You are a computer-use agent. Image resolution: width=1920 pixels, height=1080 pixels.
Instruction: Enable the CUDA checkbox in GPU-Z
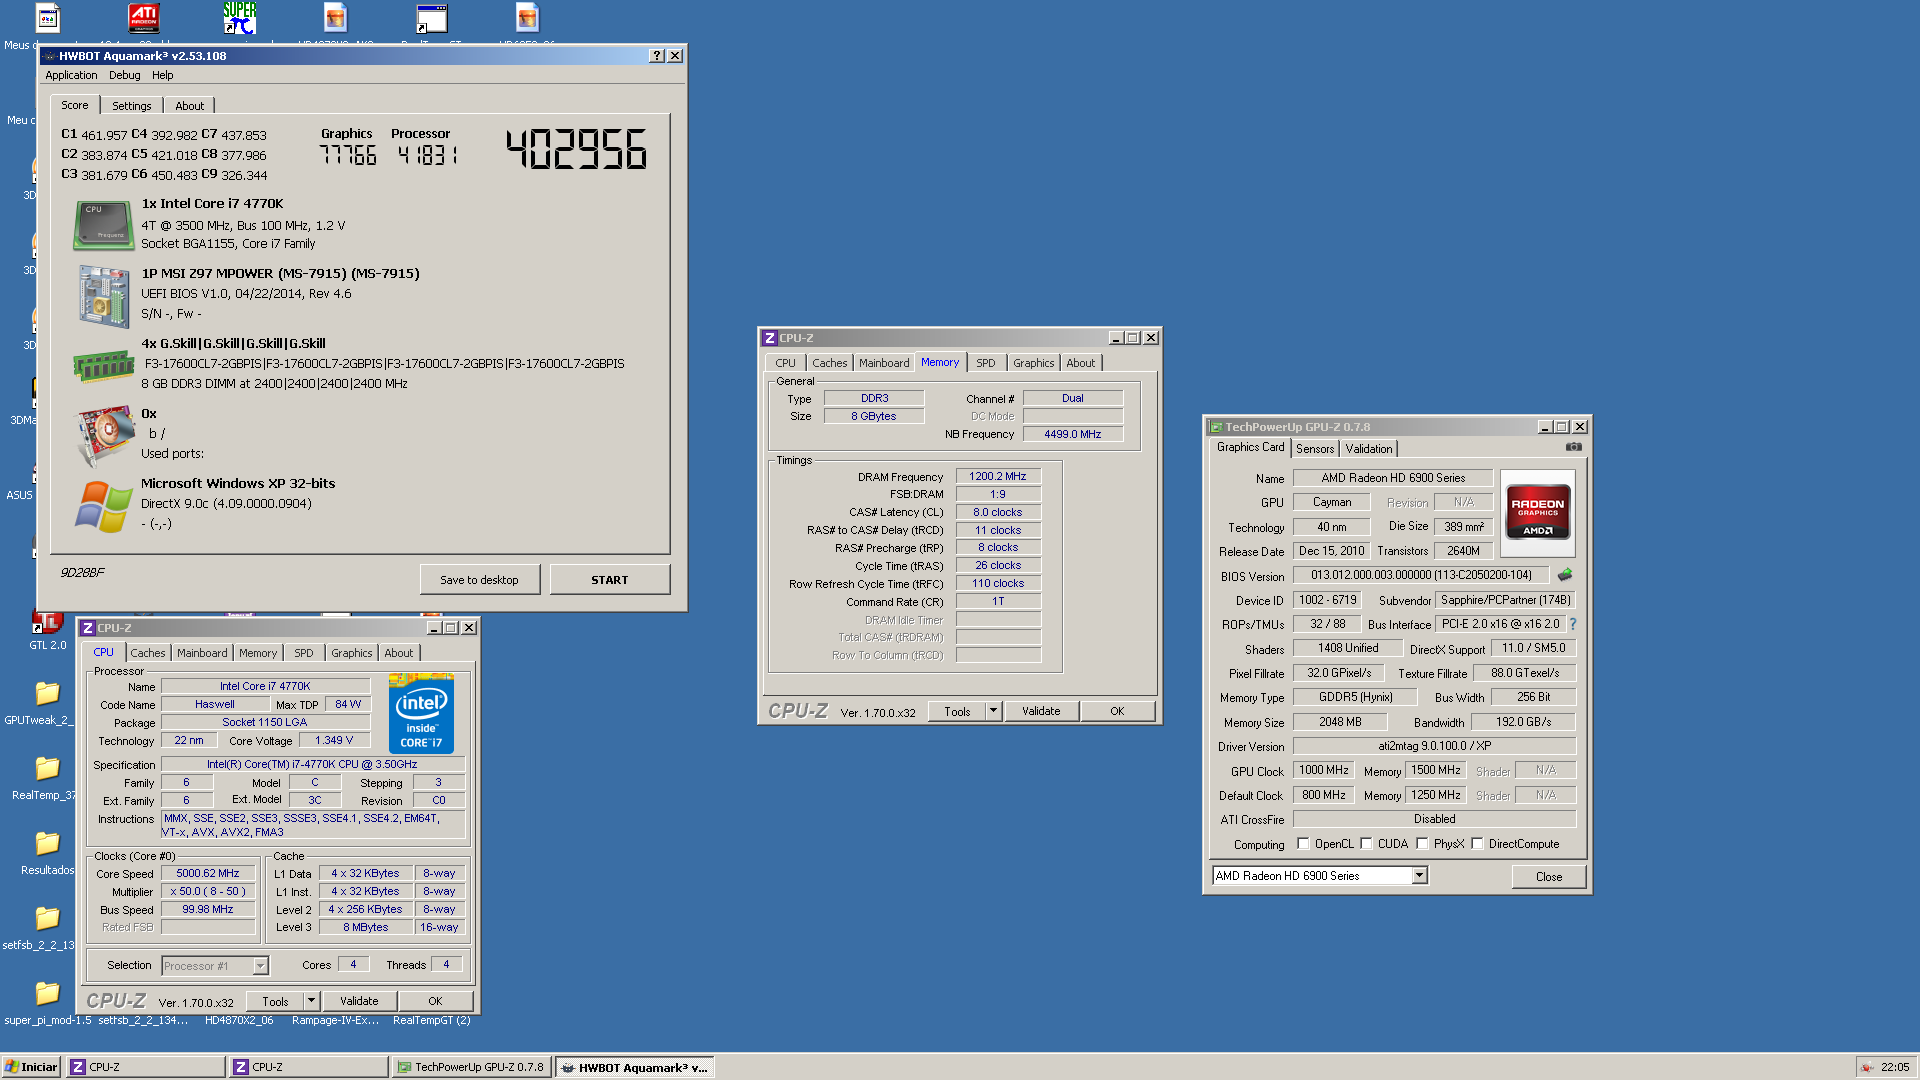click(x=1366, y=844)
